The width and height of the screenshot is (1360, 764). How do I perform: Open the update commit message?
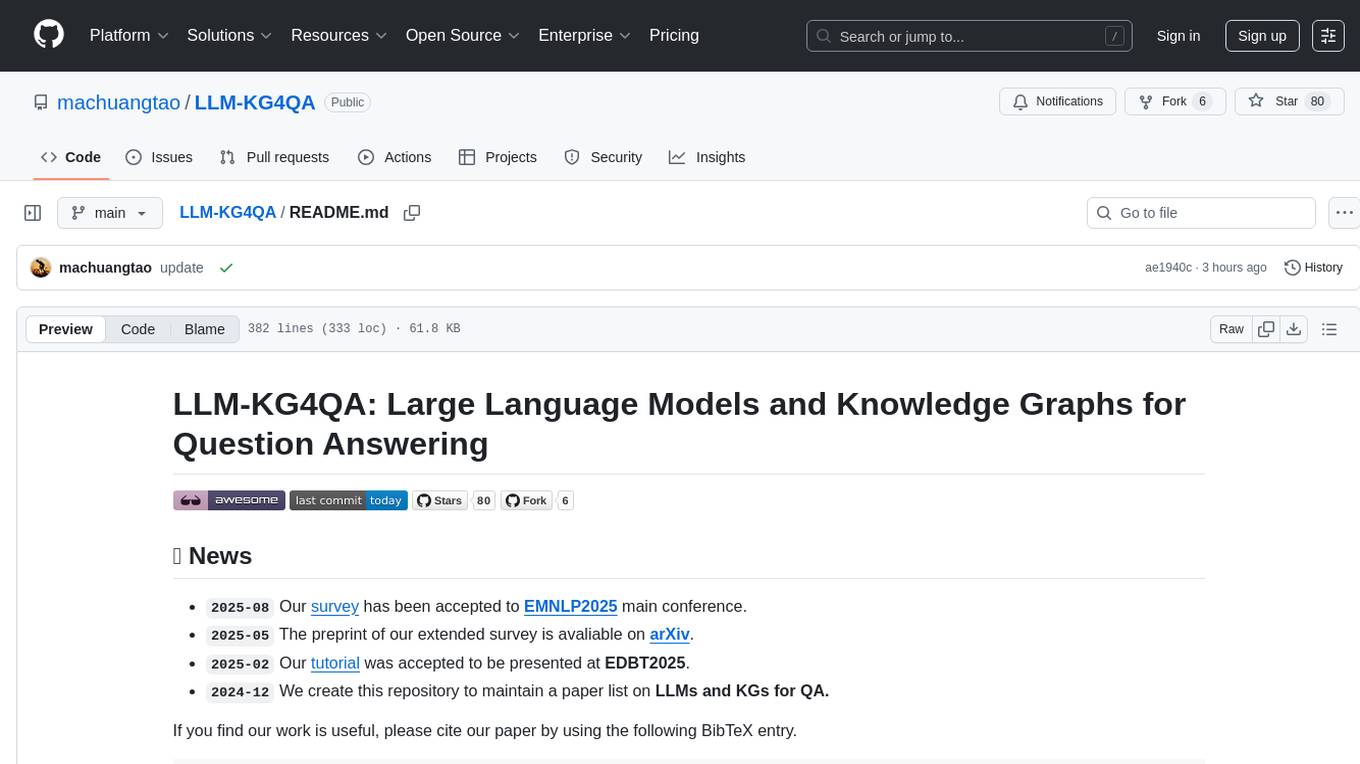[182, 268]
